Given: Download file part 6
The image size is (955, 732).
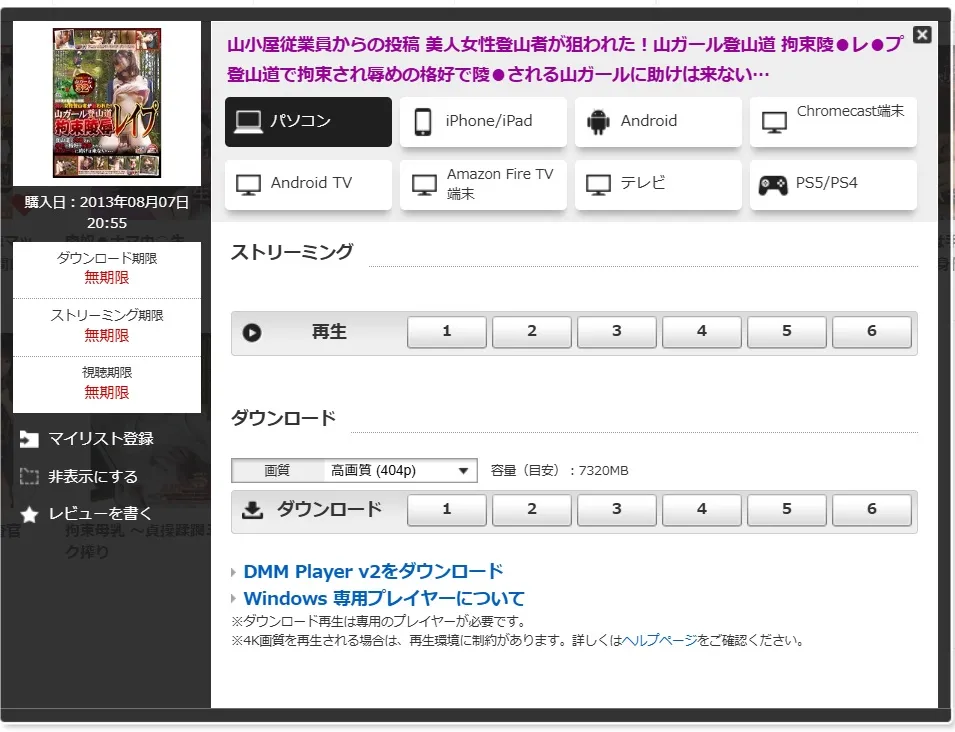Looking at the screenshot, I should (872, 510).
